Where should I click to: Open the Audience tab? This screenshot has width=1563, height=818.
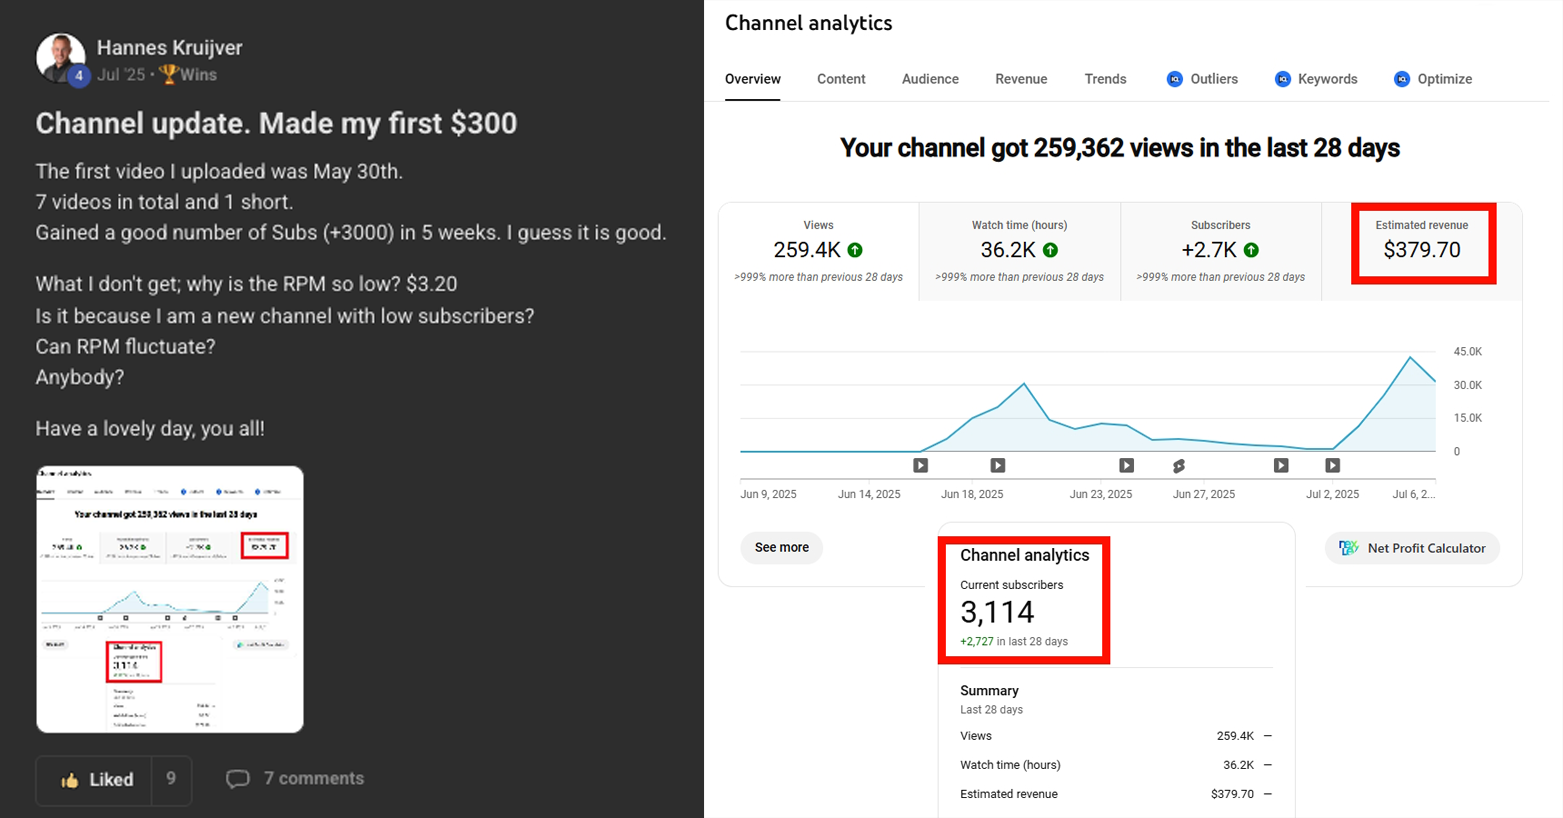click(930, 79)
